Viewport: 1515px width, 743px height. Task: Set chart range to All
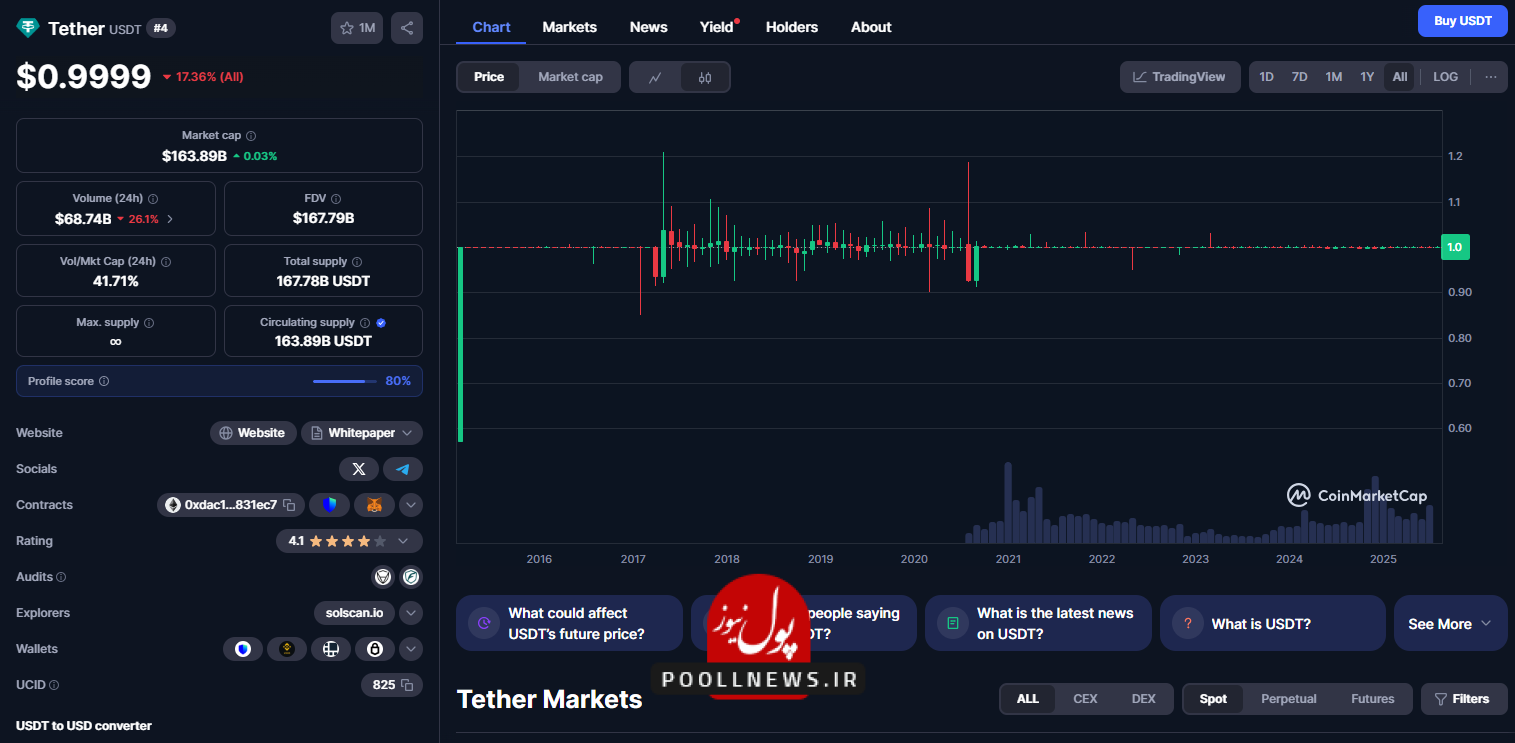click(1399, 77)
